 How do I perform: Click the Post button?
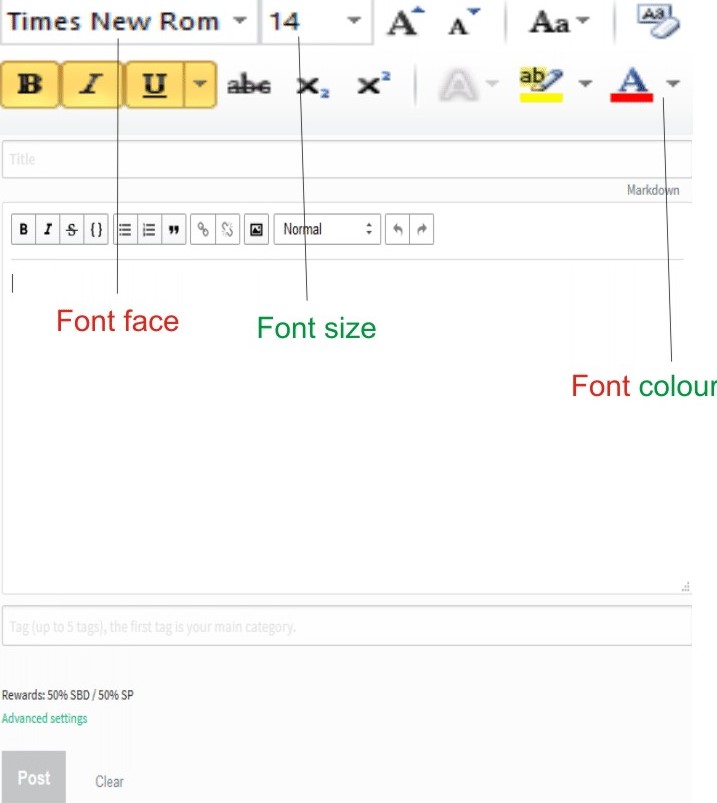[x=34, y=777]
